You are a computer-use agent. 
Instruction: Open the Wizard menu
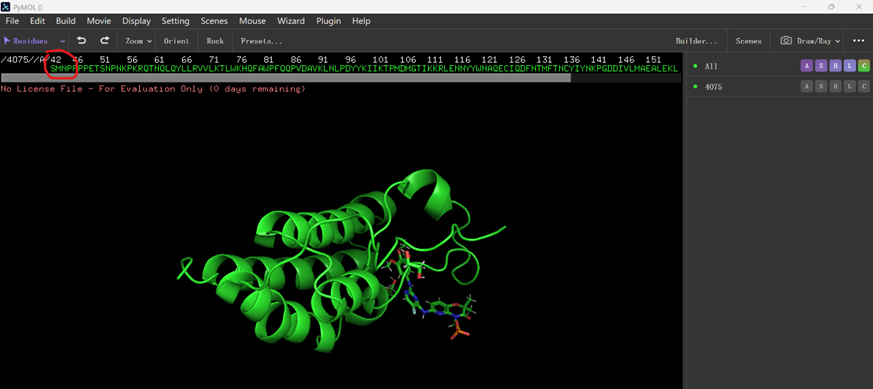291,21
